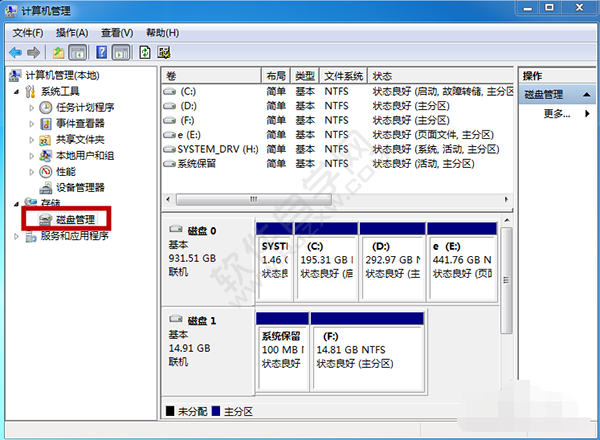This screenshot has height=440, width=600.
Task: Expand the 任务计划程序 tree node
Action: [31, 108]
